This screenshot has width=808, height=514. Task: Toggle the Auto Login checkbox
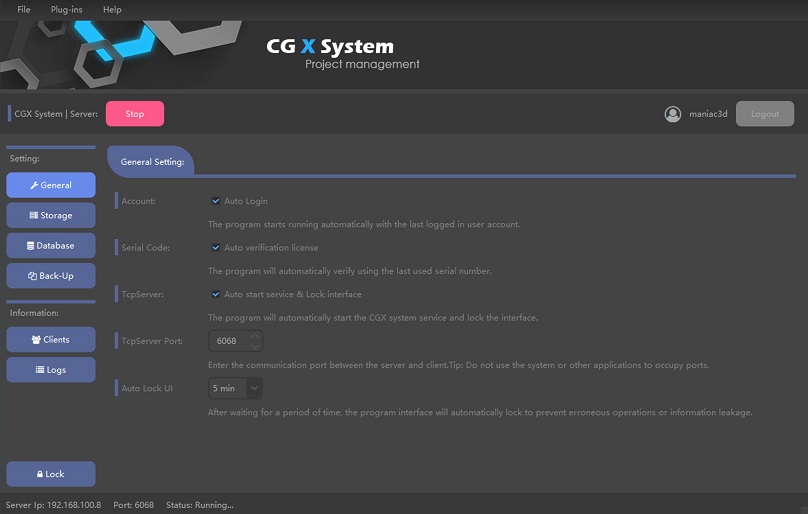tap(216, 201)
